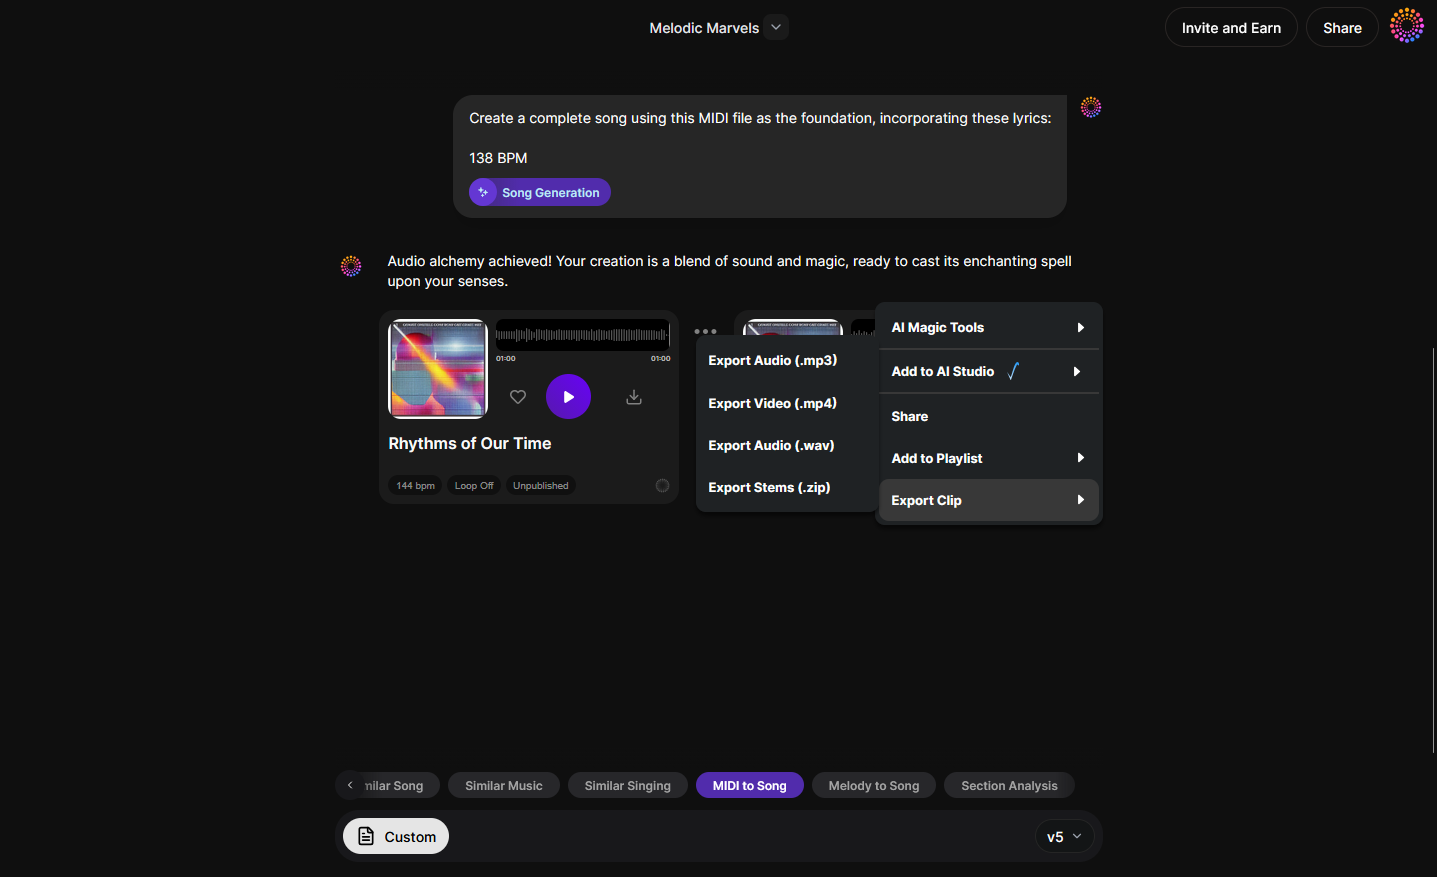Screen dimensions: 1437x877
Task: Click the left arrow to show previous chips
Action: (350, 785)
